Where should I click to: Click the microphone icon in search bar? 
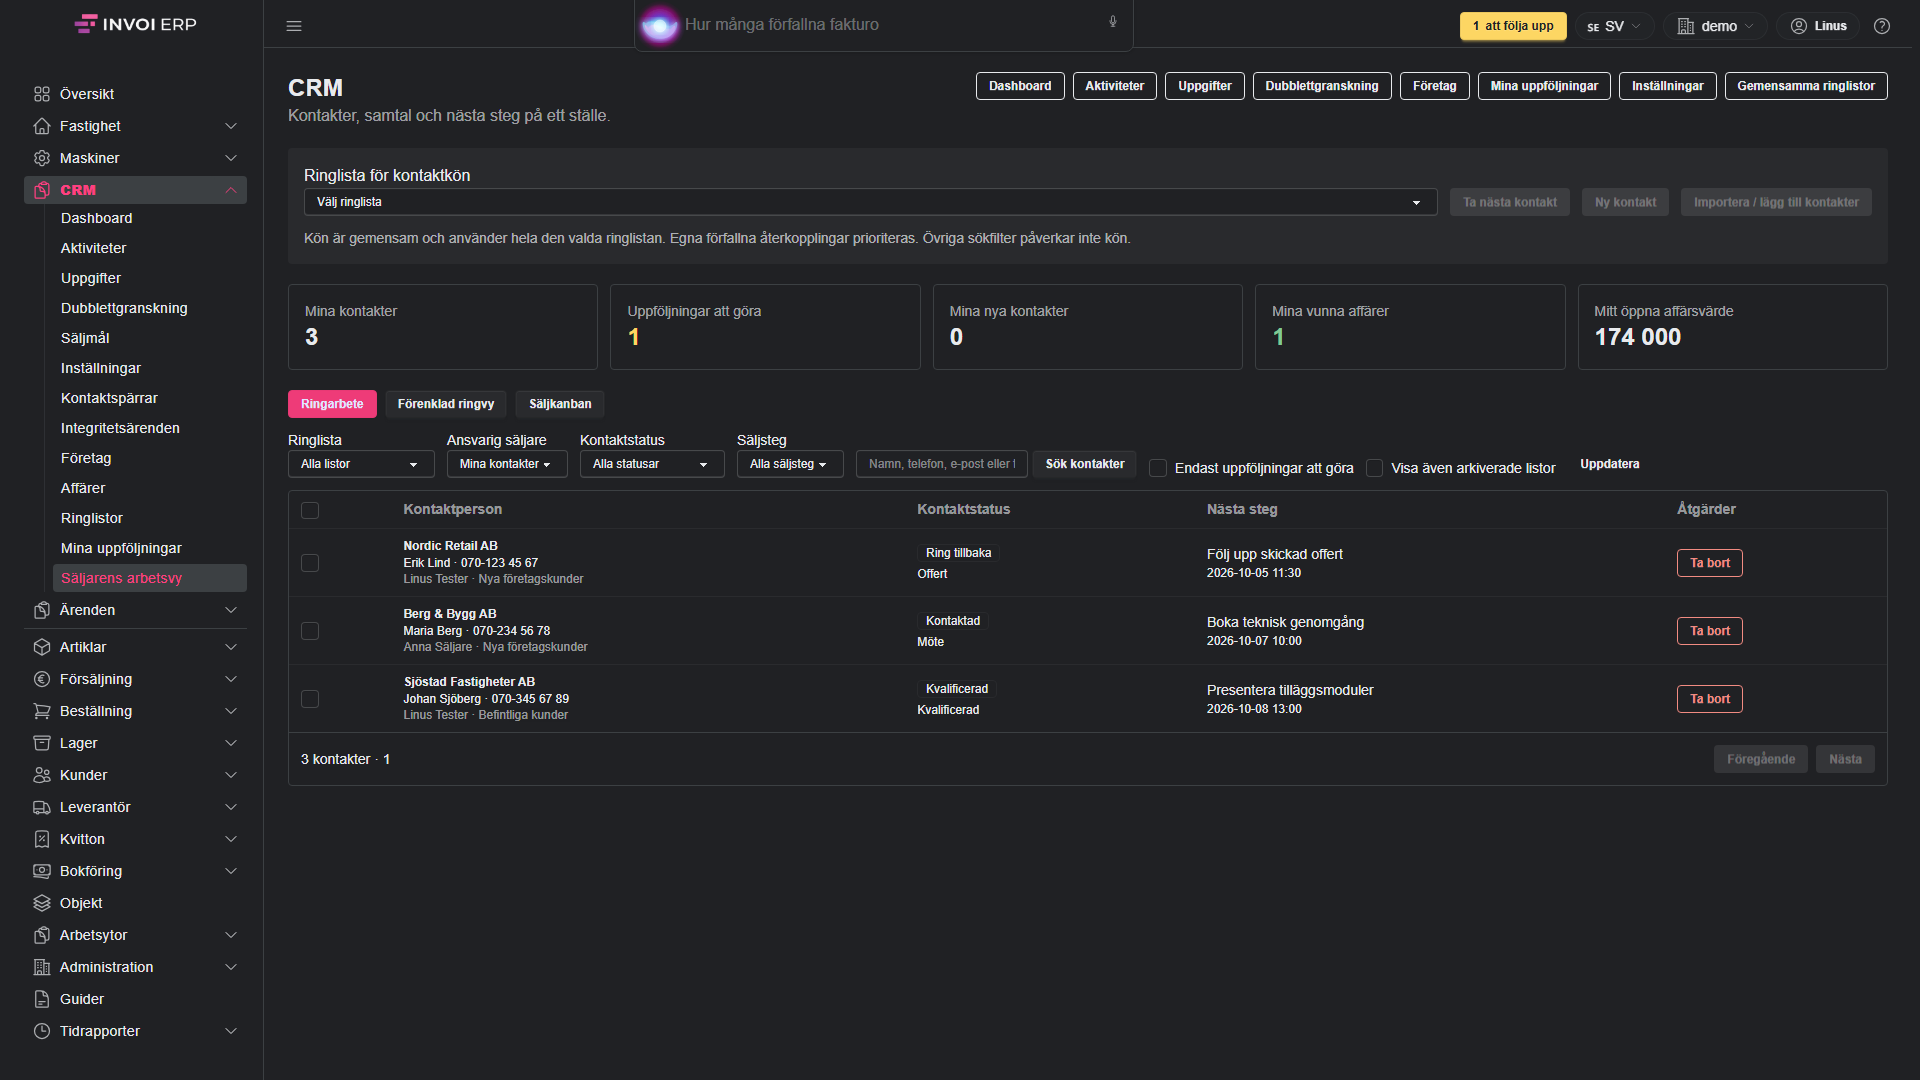[x=1113, y=22]
